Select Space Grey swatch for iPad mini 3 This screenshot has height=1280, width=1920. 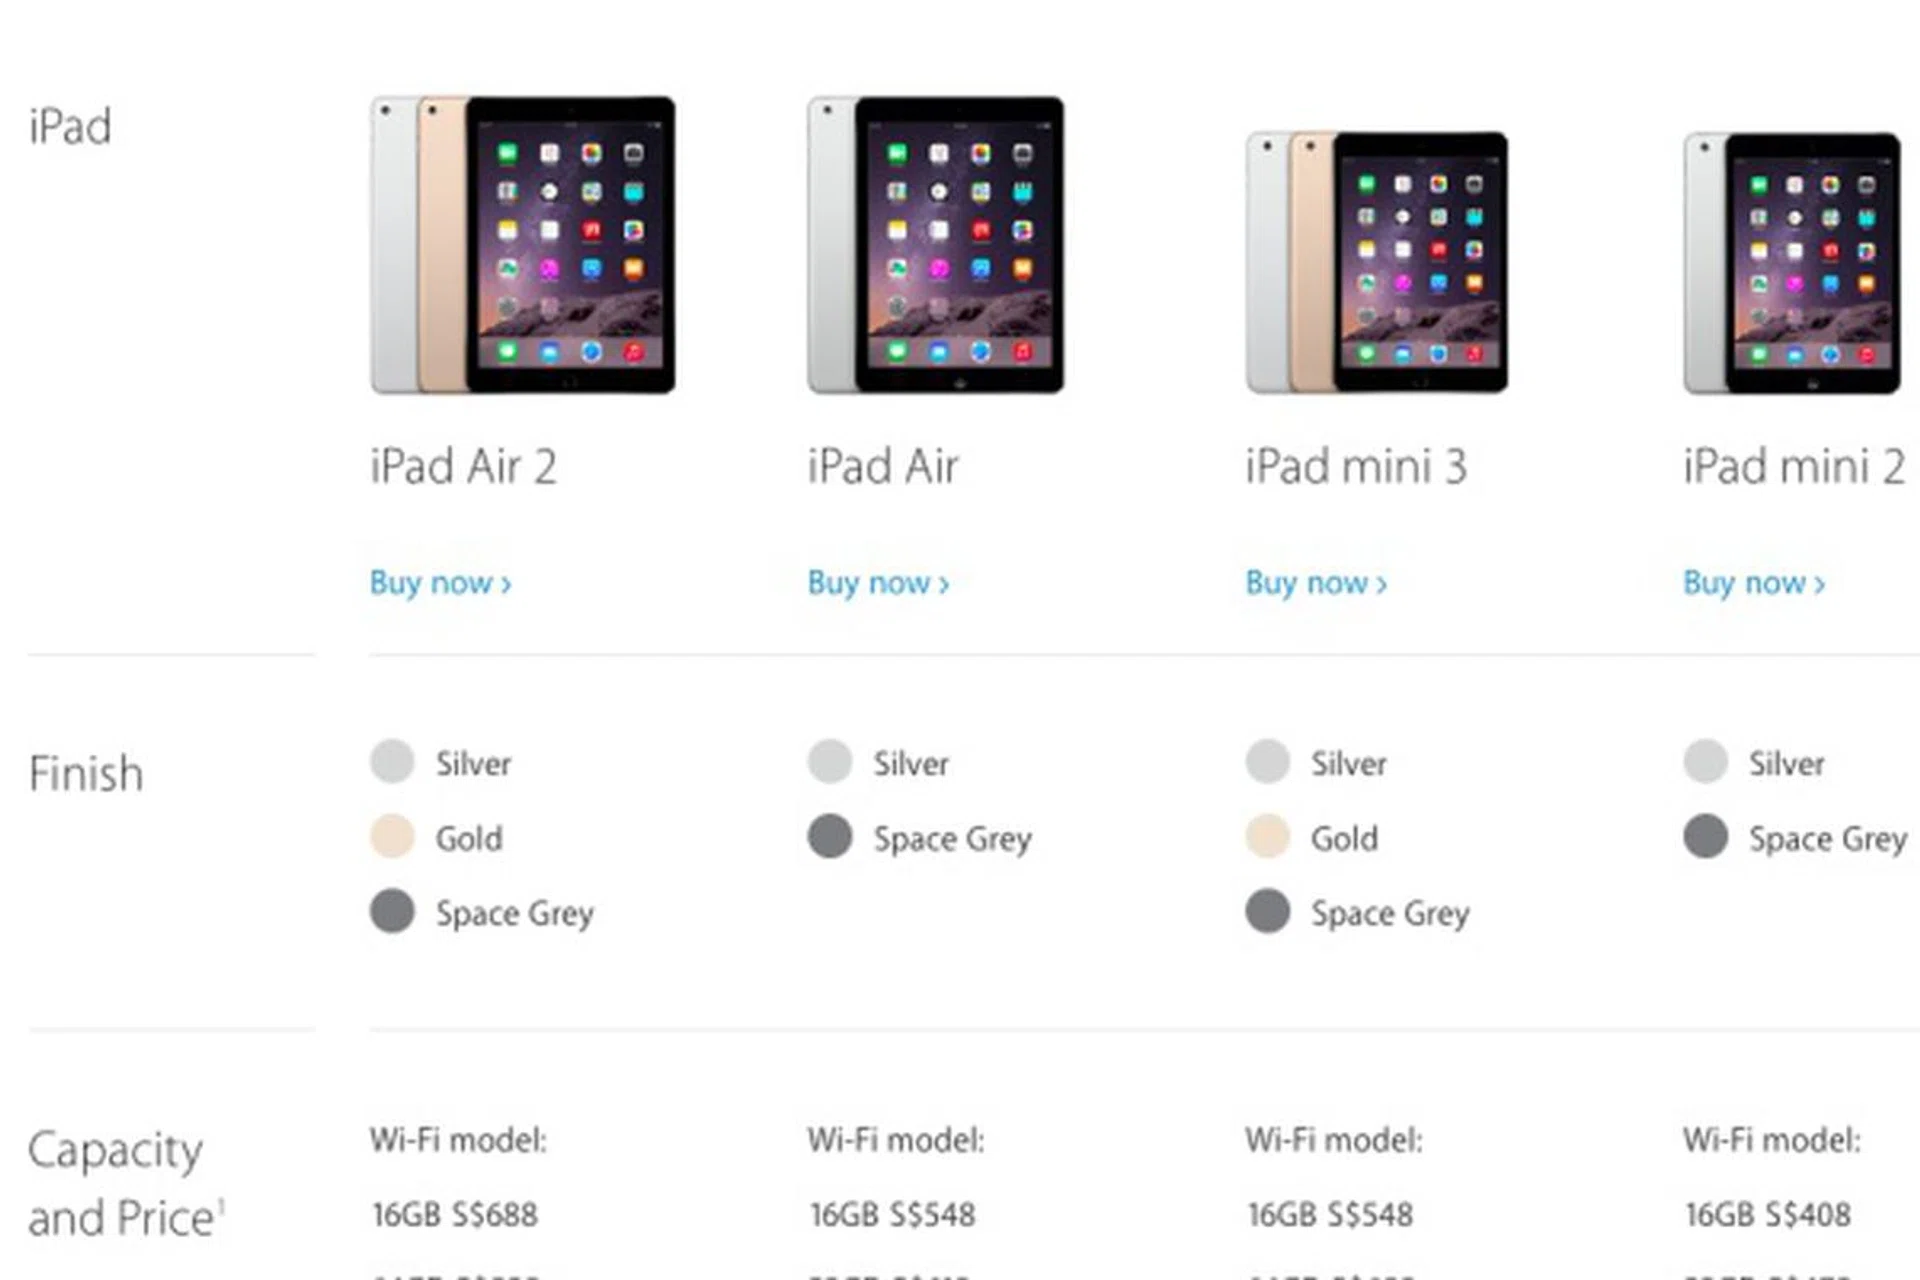pyautogui.click(x=1268, y=911)
